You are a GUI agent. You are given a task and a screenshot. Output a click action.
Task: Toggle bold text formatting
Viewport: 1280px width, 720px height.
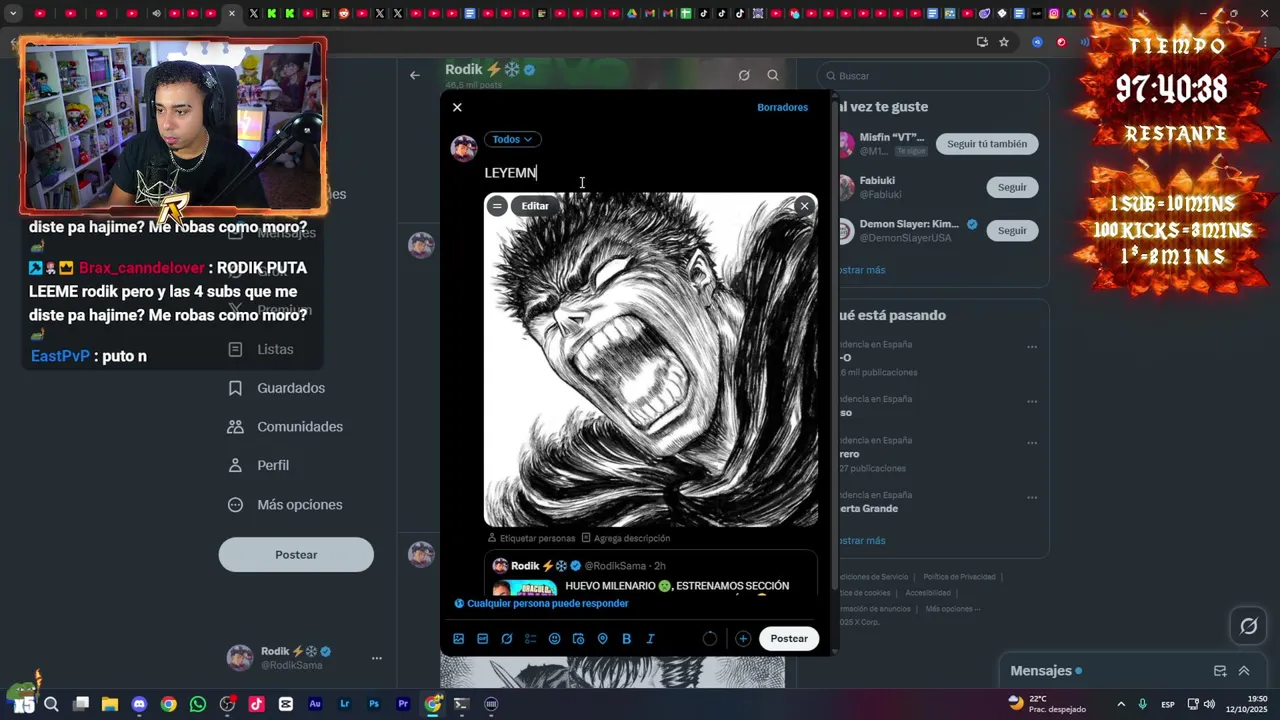pos(626,639)
